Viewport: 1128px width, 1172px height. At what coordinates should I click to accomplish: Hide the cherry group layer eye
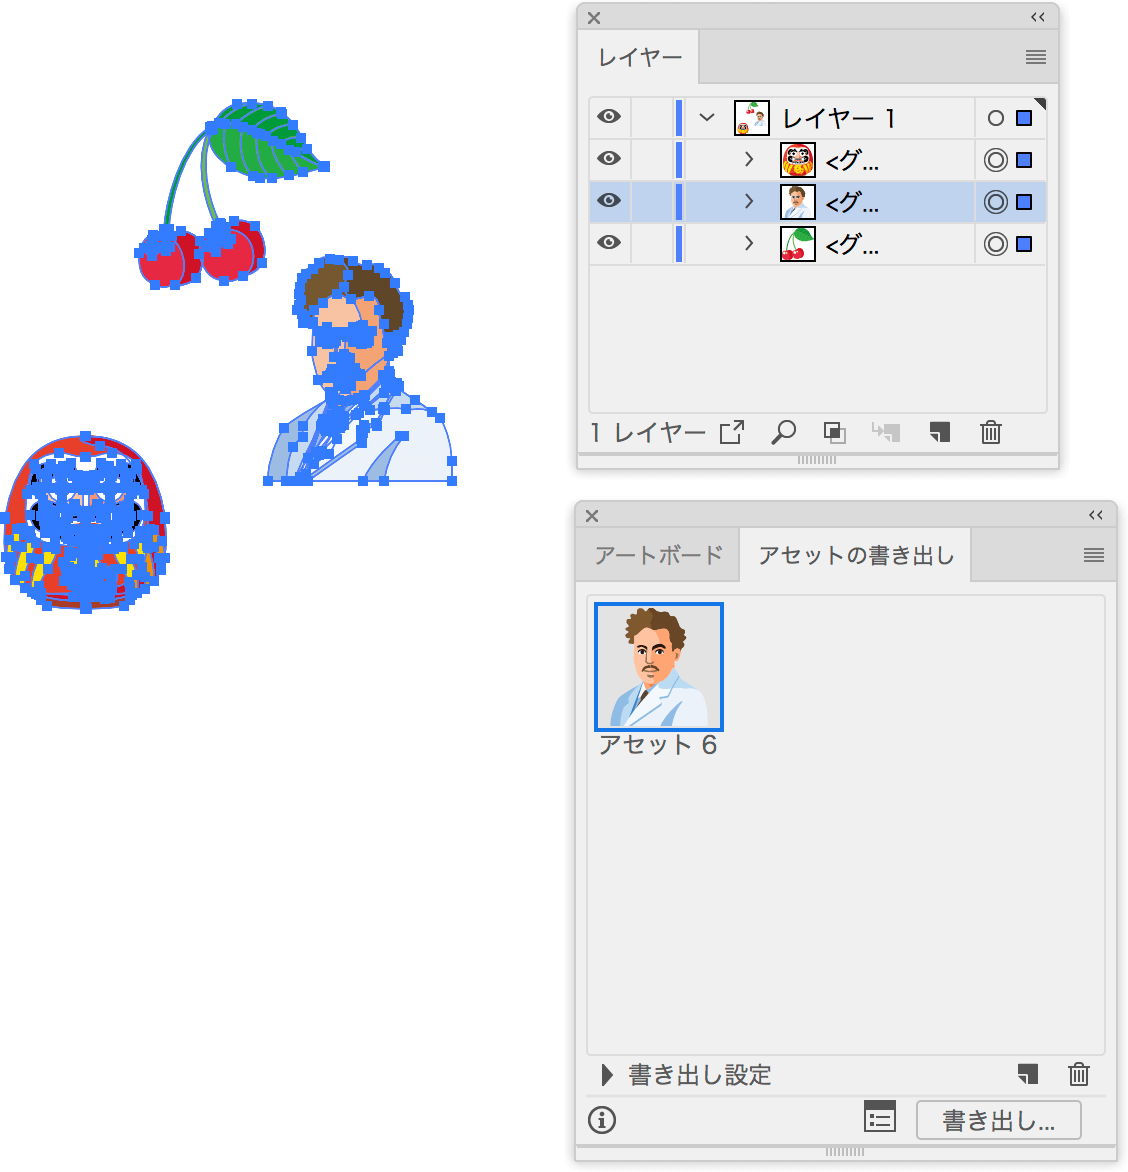[609, 242]
